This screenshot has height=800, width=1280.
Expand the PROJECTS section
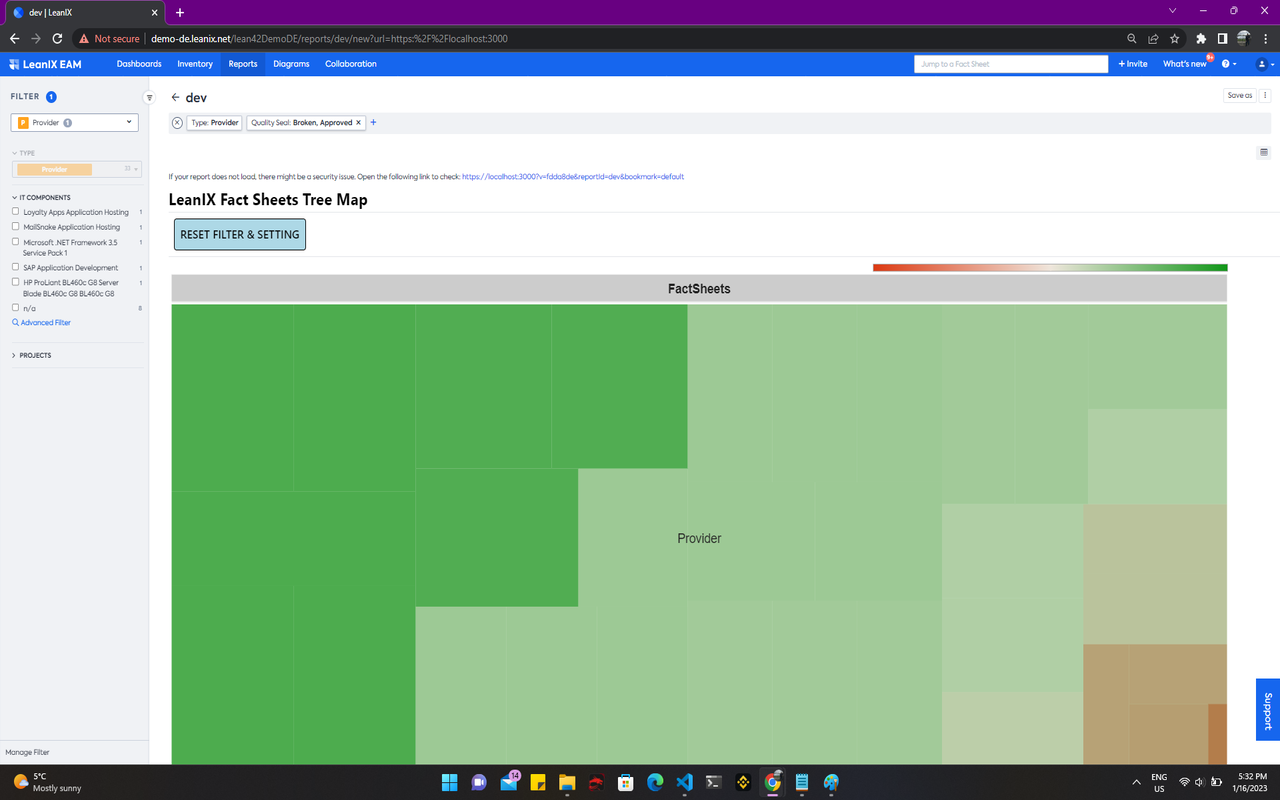[32, 355]
